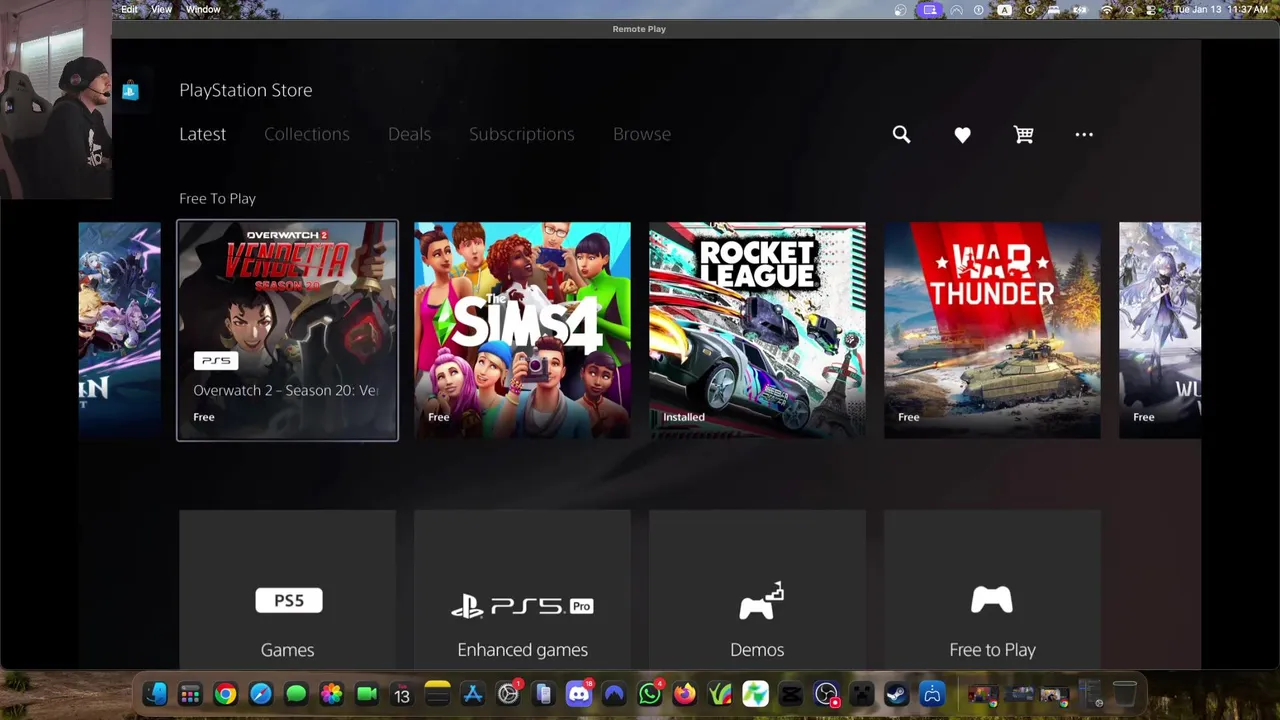Launch Steam from the Dock

point(897,694)
